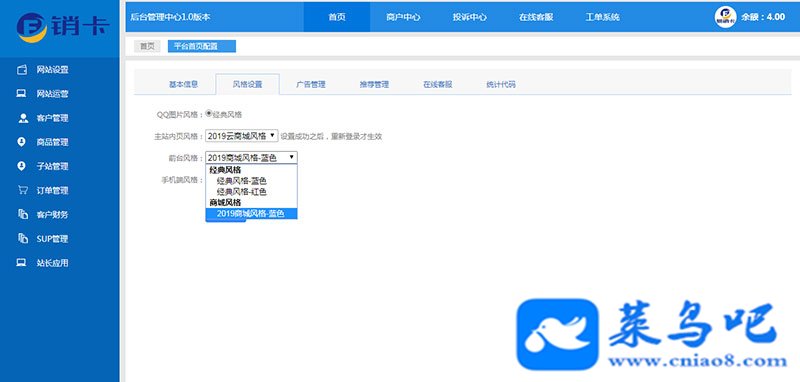Click the 客户财务 document icon
The height and width of the screenshot is (382, 800).
pyautogui.click(x=22, y=214)
